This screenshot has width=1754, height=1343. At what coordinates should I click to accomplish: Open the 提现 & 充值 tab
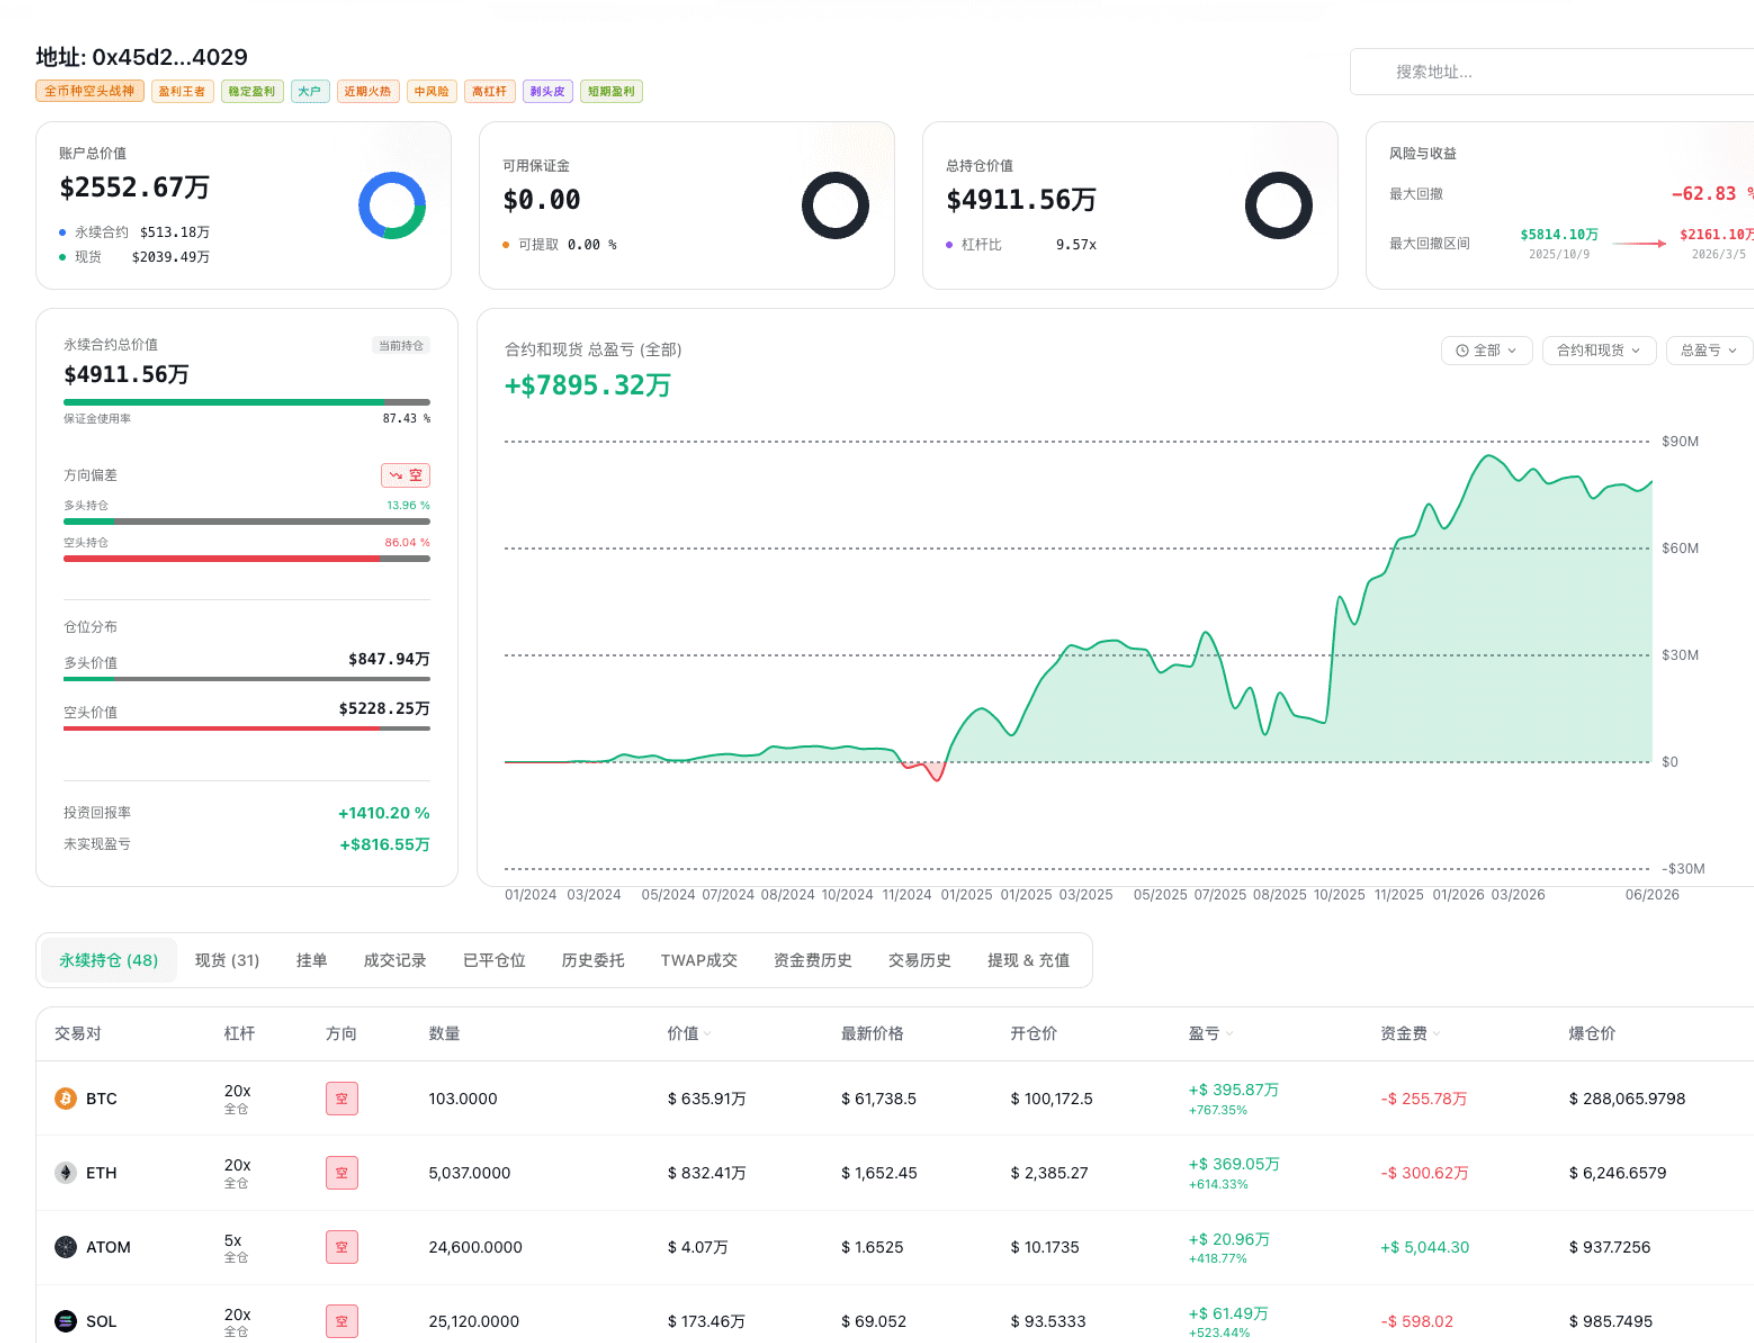1028,960
